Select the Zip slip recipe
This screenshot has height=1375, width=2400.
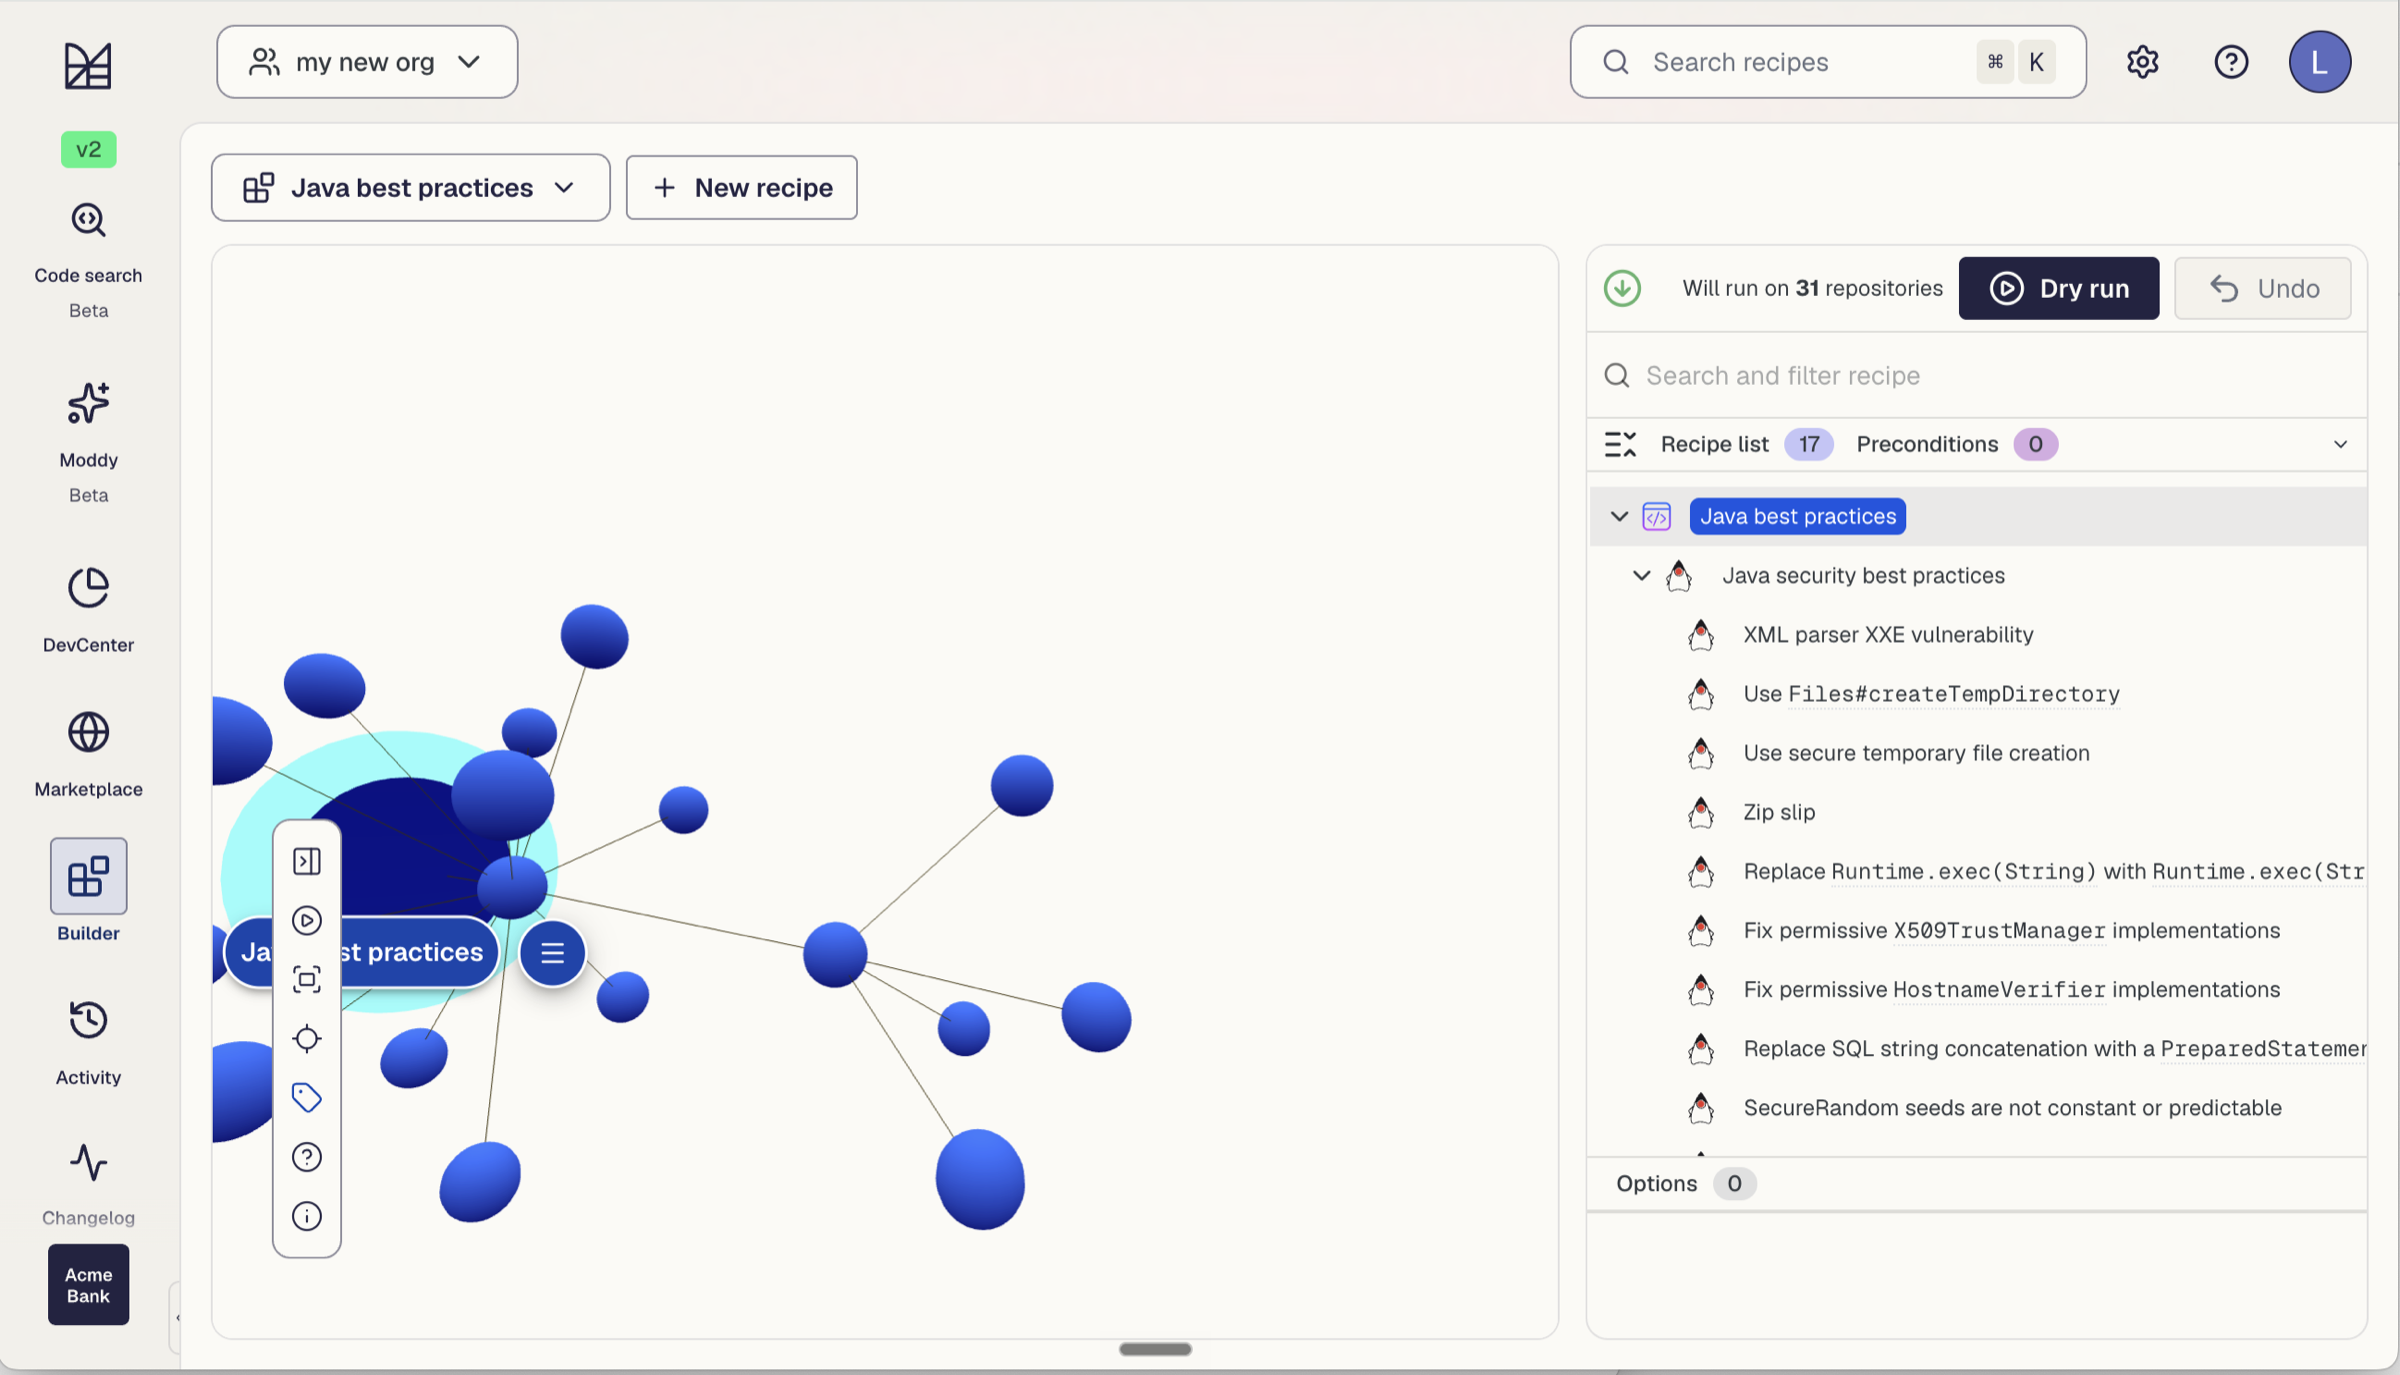(x=1779, y=811)
